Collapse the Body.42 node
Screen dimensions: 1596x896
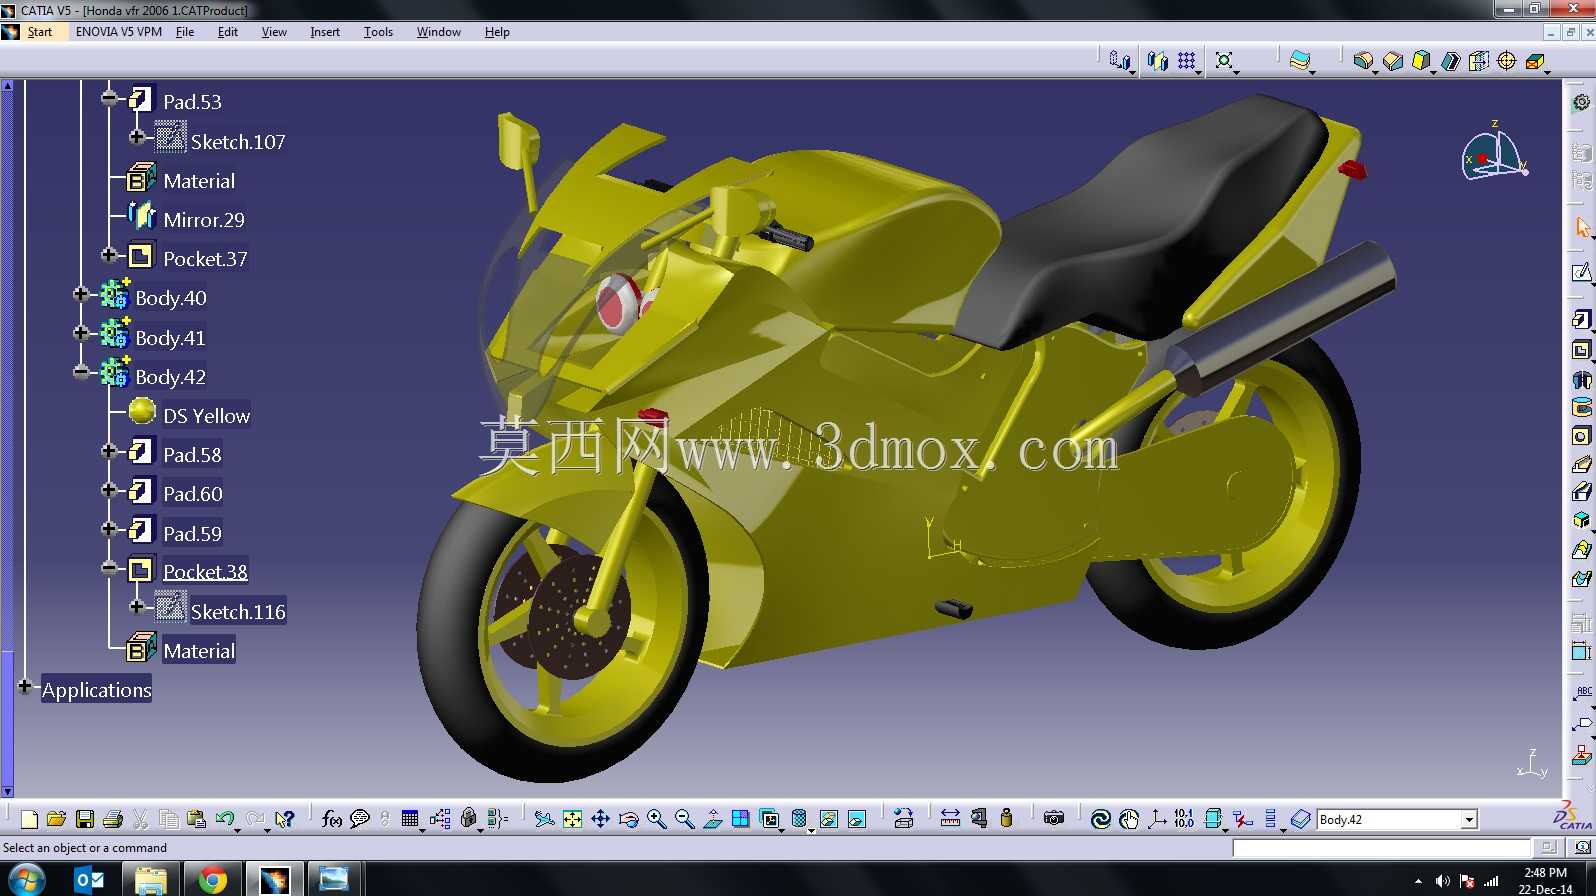click(81, 372)
